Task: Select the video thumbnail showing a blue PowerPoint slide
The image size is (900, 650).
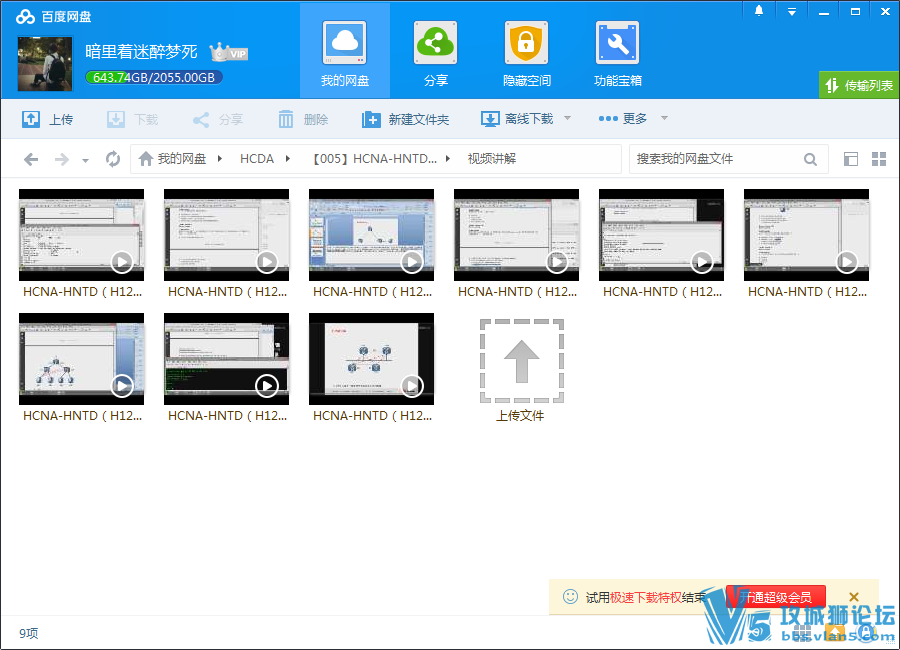Action: 371,235
